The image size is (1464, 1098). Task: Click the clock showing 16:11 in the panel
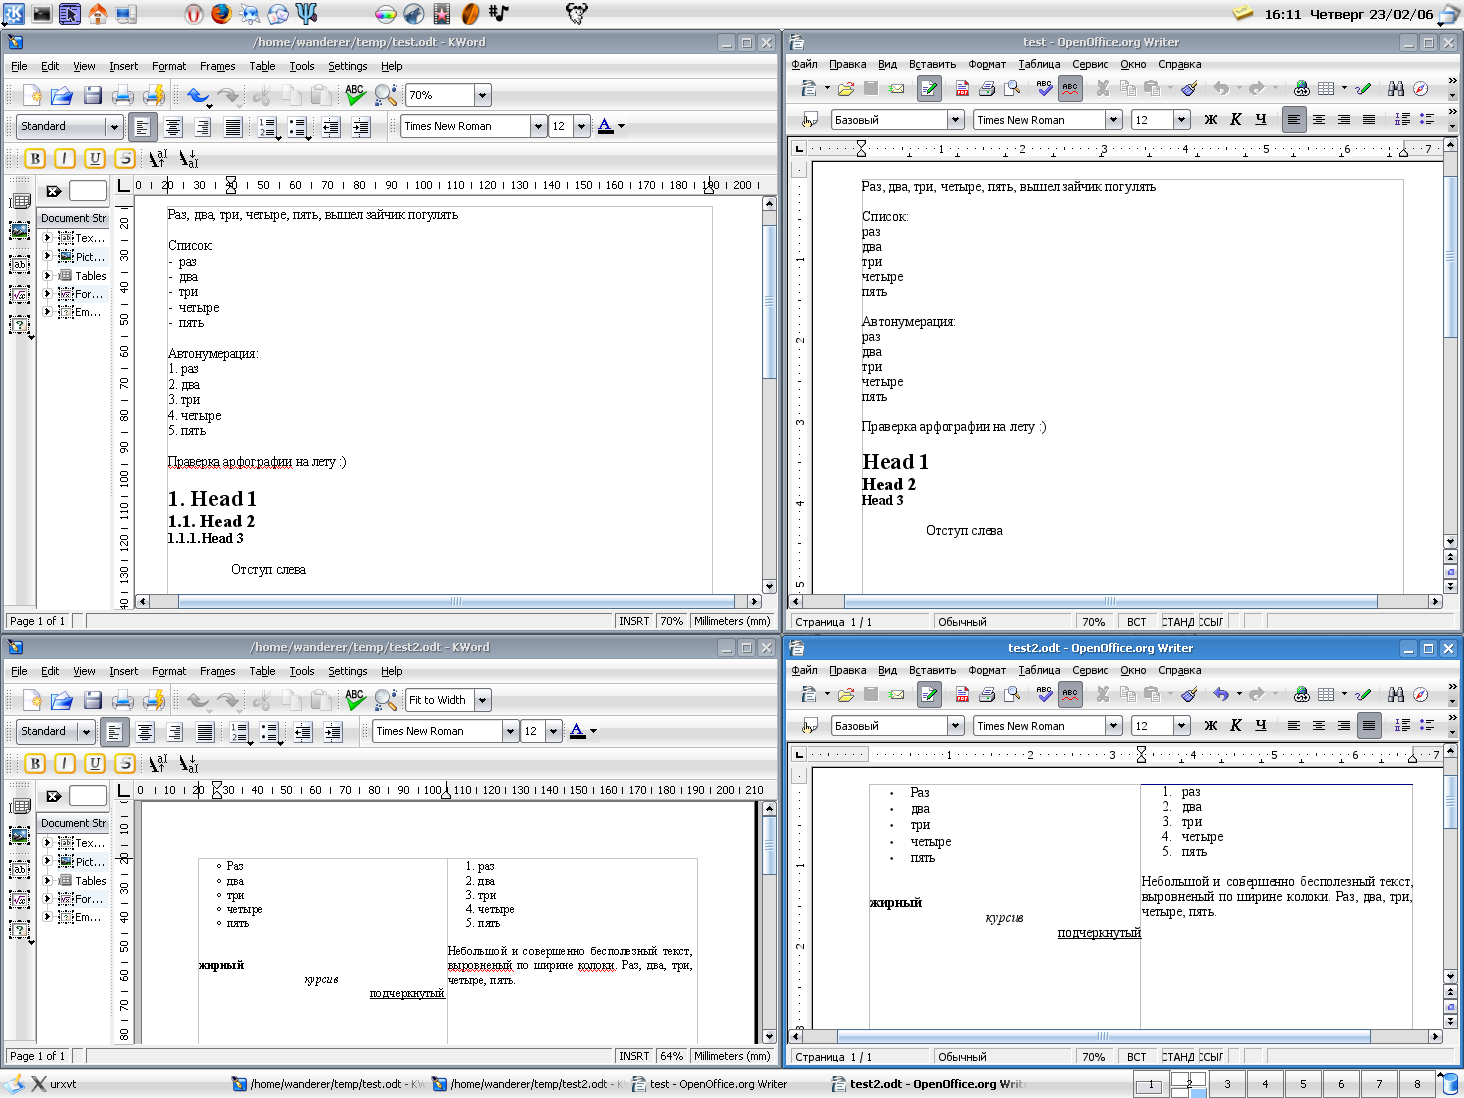(1283, 14)
